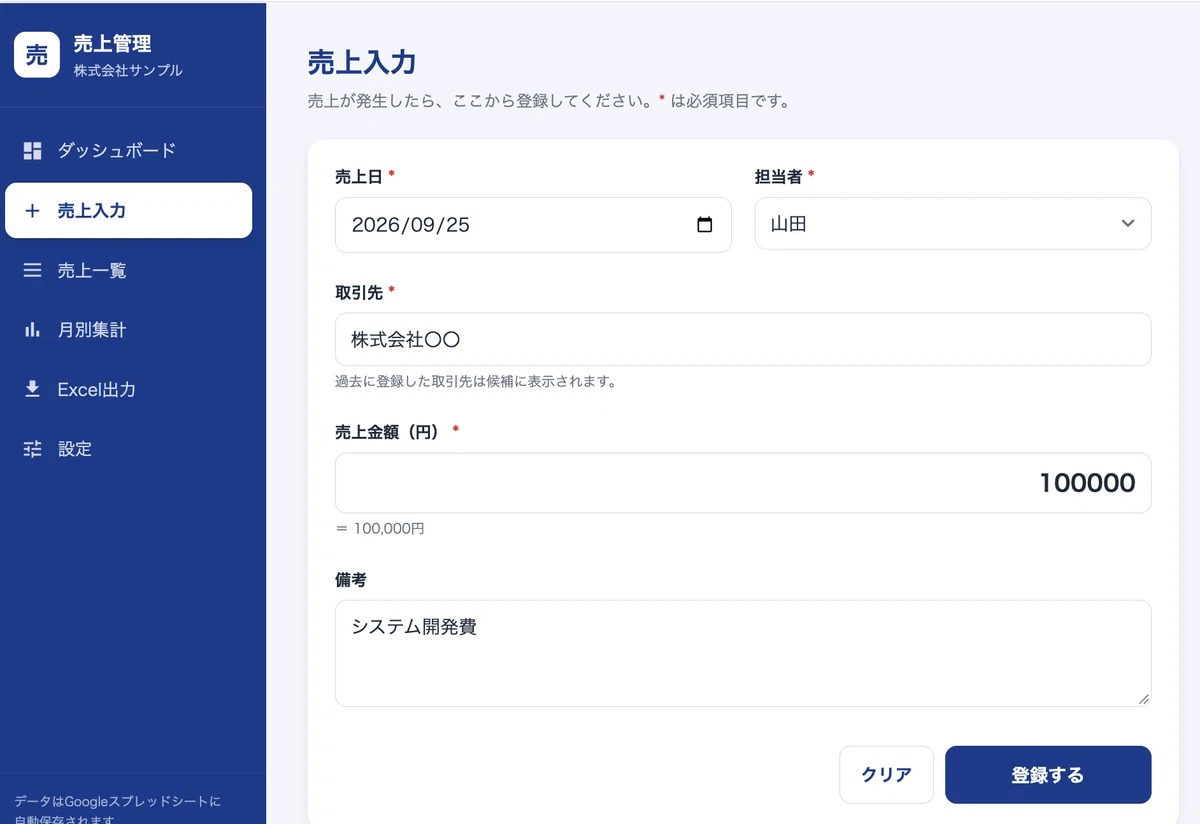Open the Excel出力 menu item
Image resolution: width=1200 pixels, height=824 pixels.
coord(128,389)
